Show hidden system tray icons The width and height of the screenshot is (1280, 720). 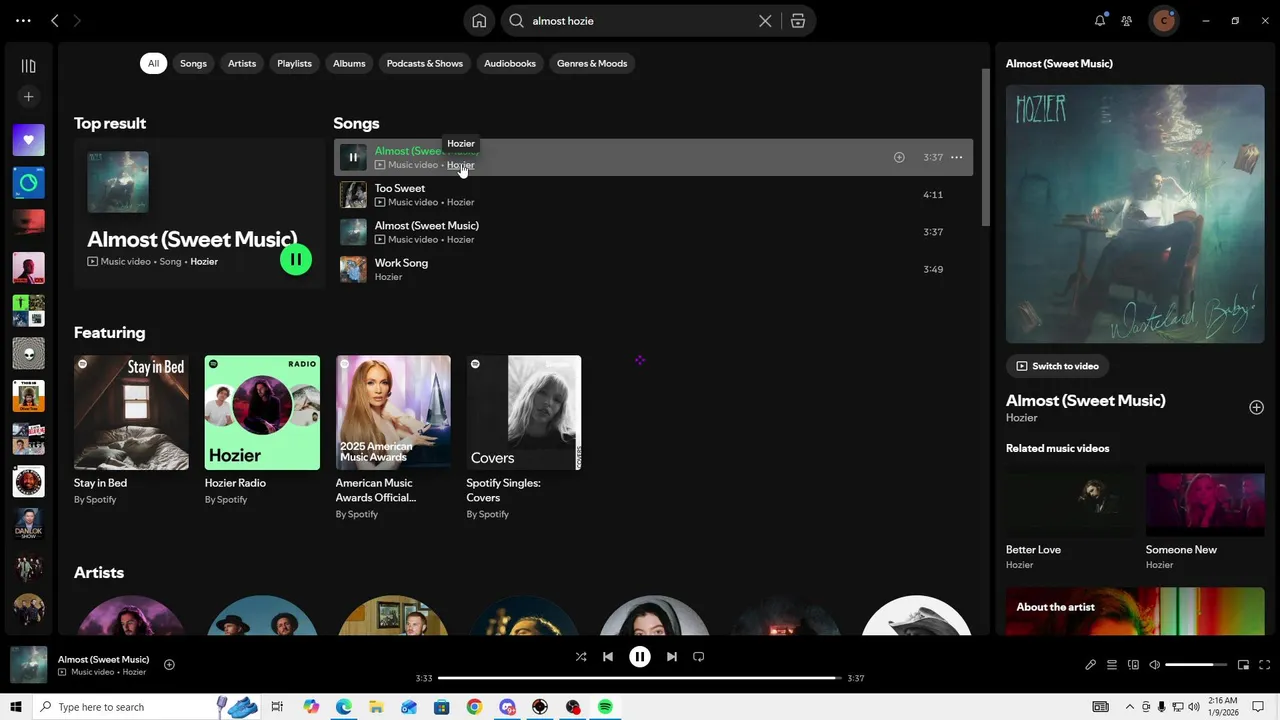click(1130, 707)
